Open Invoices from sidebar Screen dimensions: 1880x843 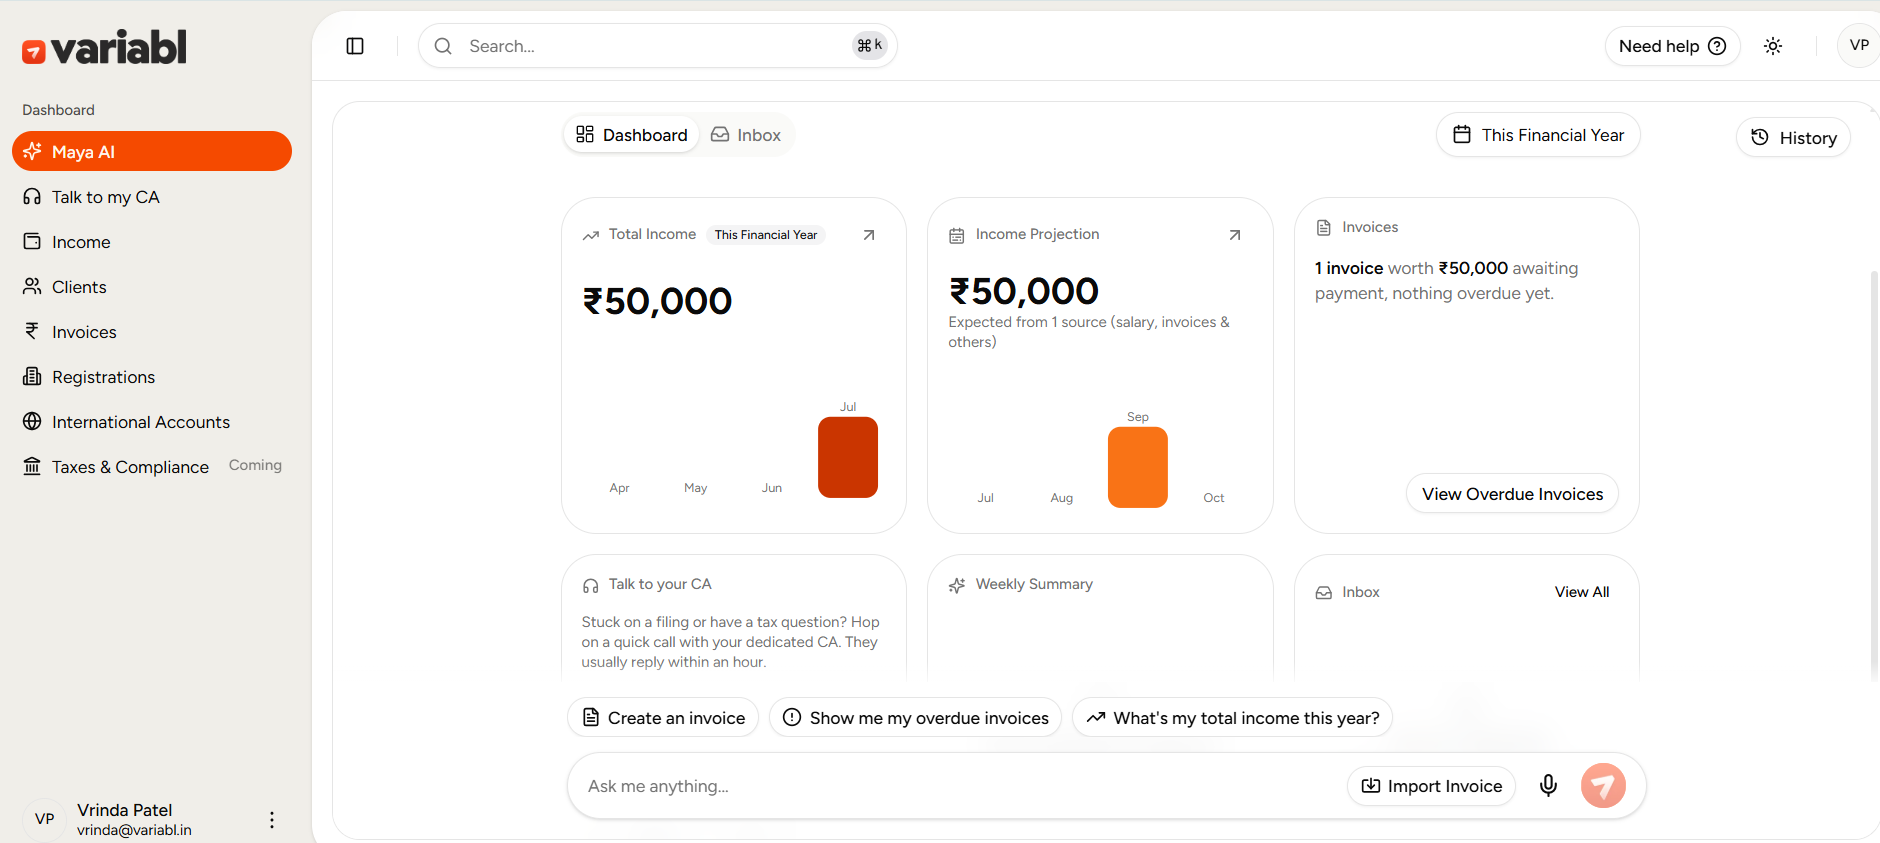152,332
